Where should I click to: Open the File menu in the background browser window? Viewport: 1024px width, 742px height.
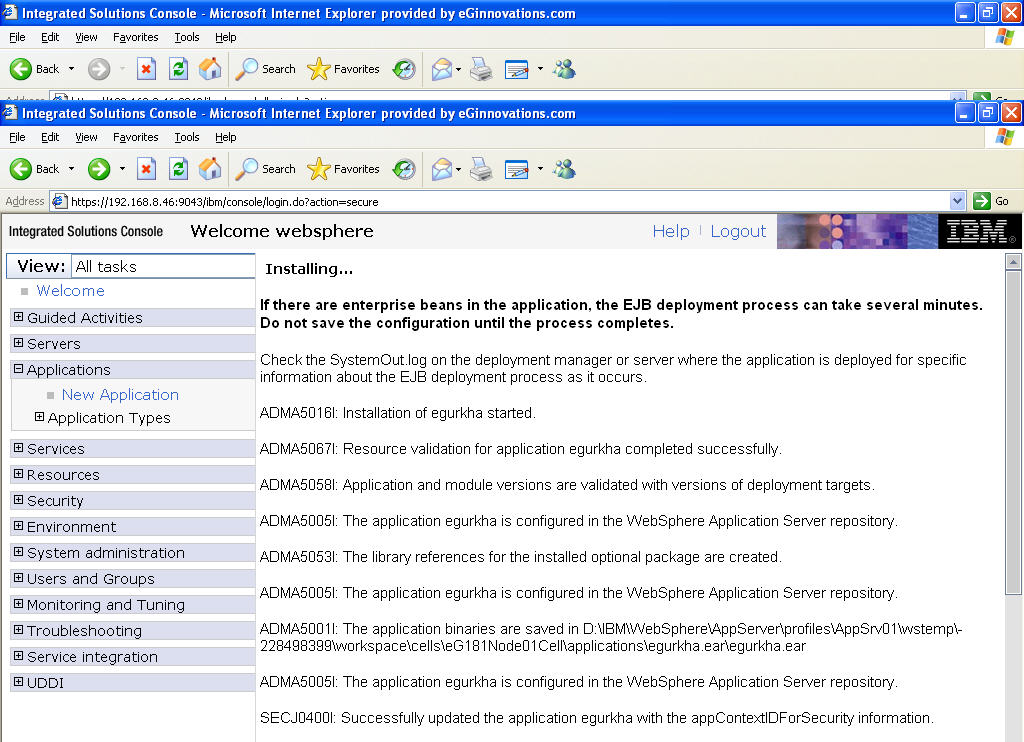pyautogui.click(x=17, y=37)
